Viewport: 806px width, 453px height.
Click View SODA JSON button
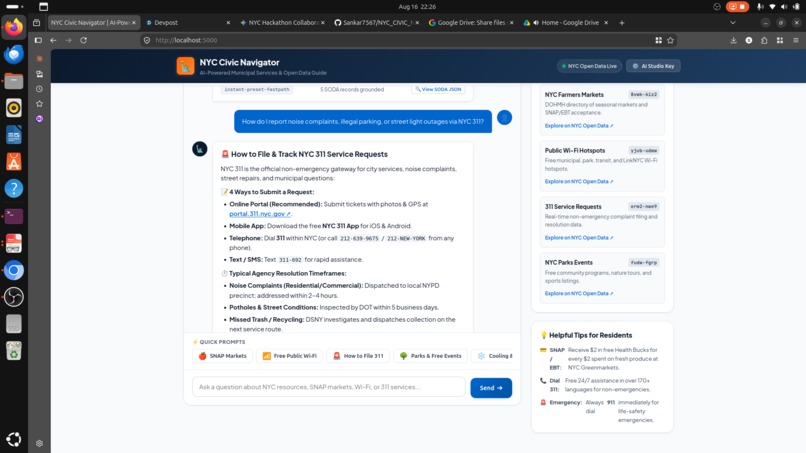[x=438, y=89]
